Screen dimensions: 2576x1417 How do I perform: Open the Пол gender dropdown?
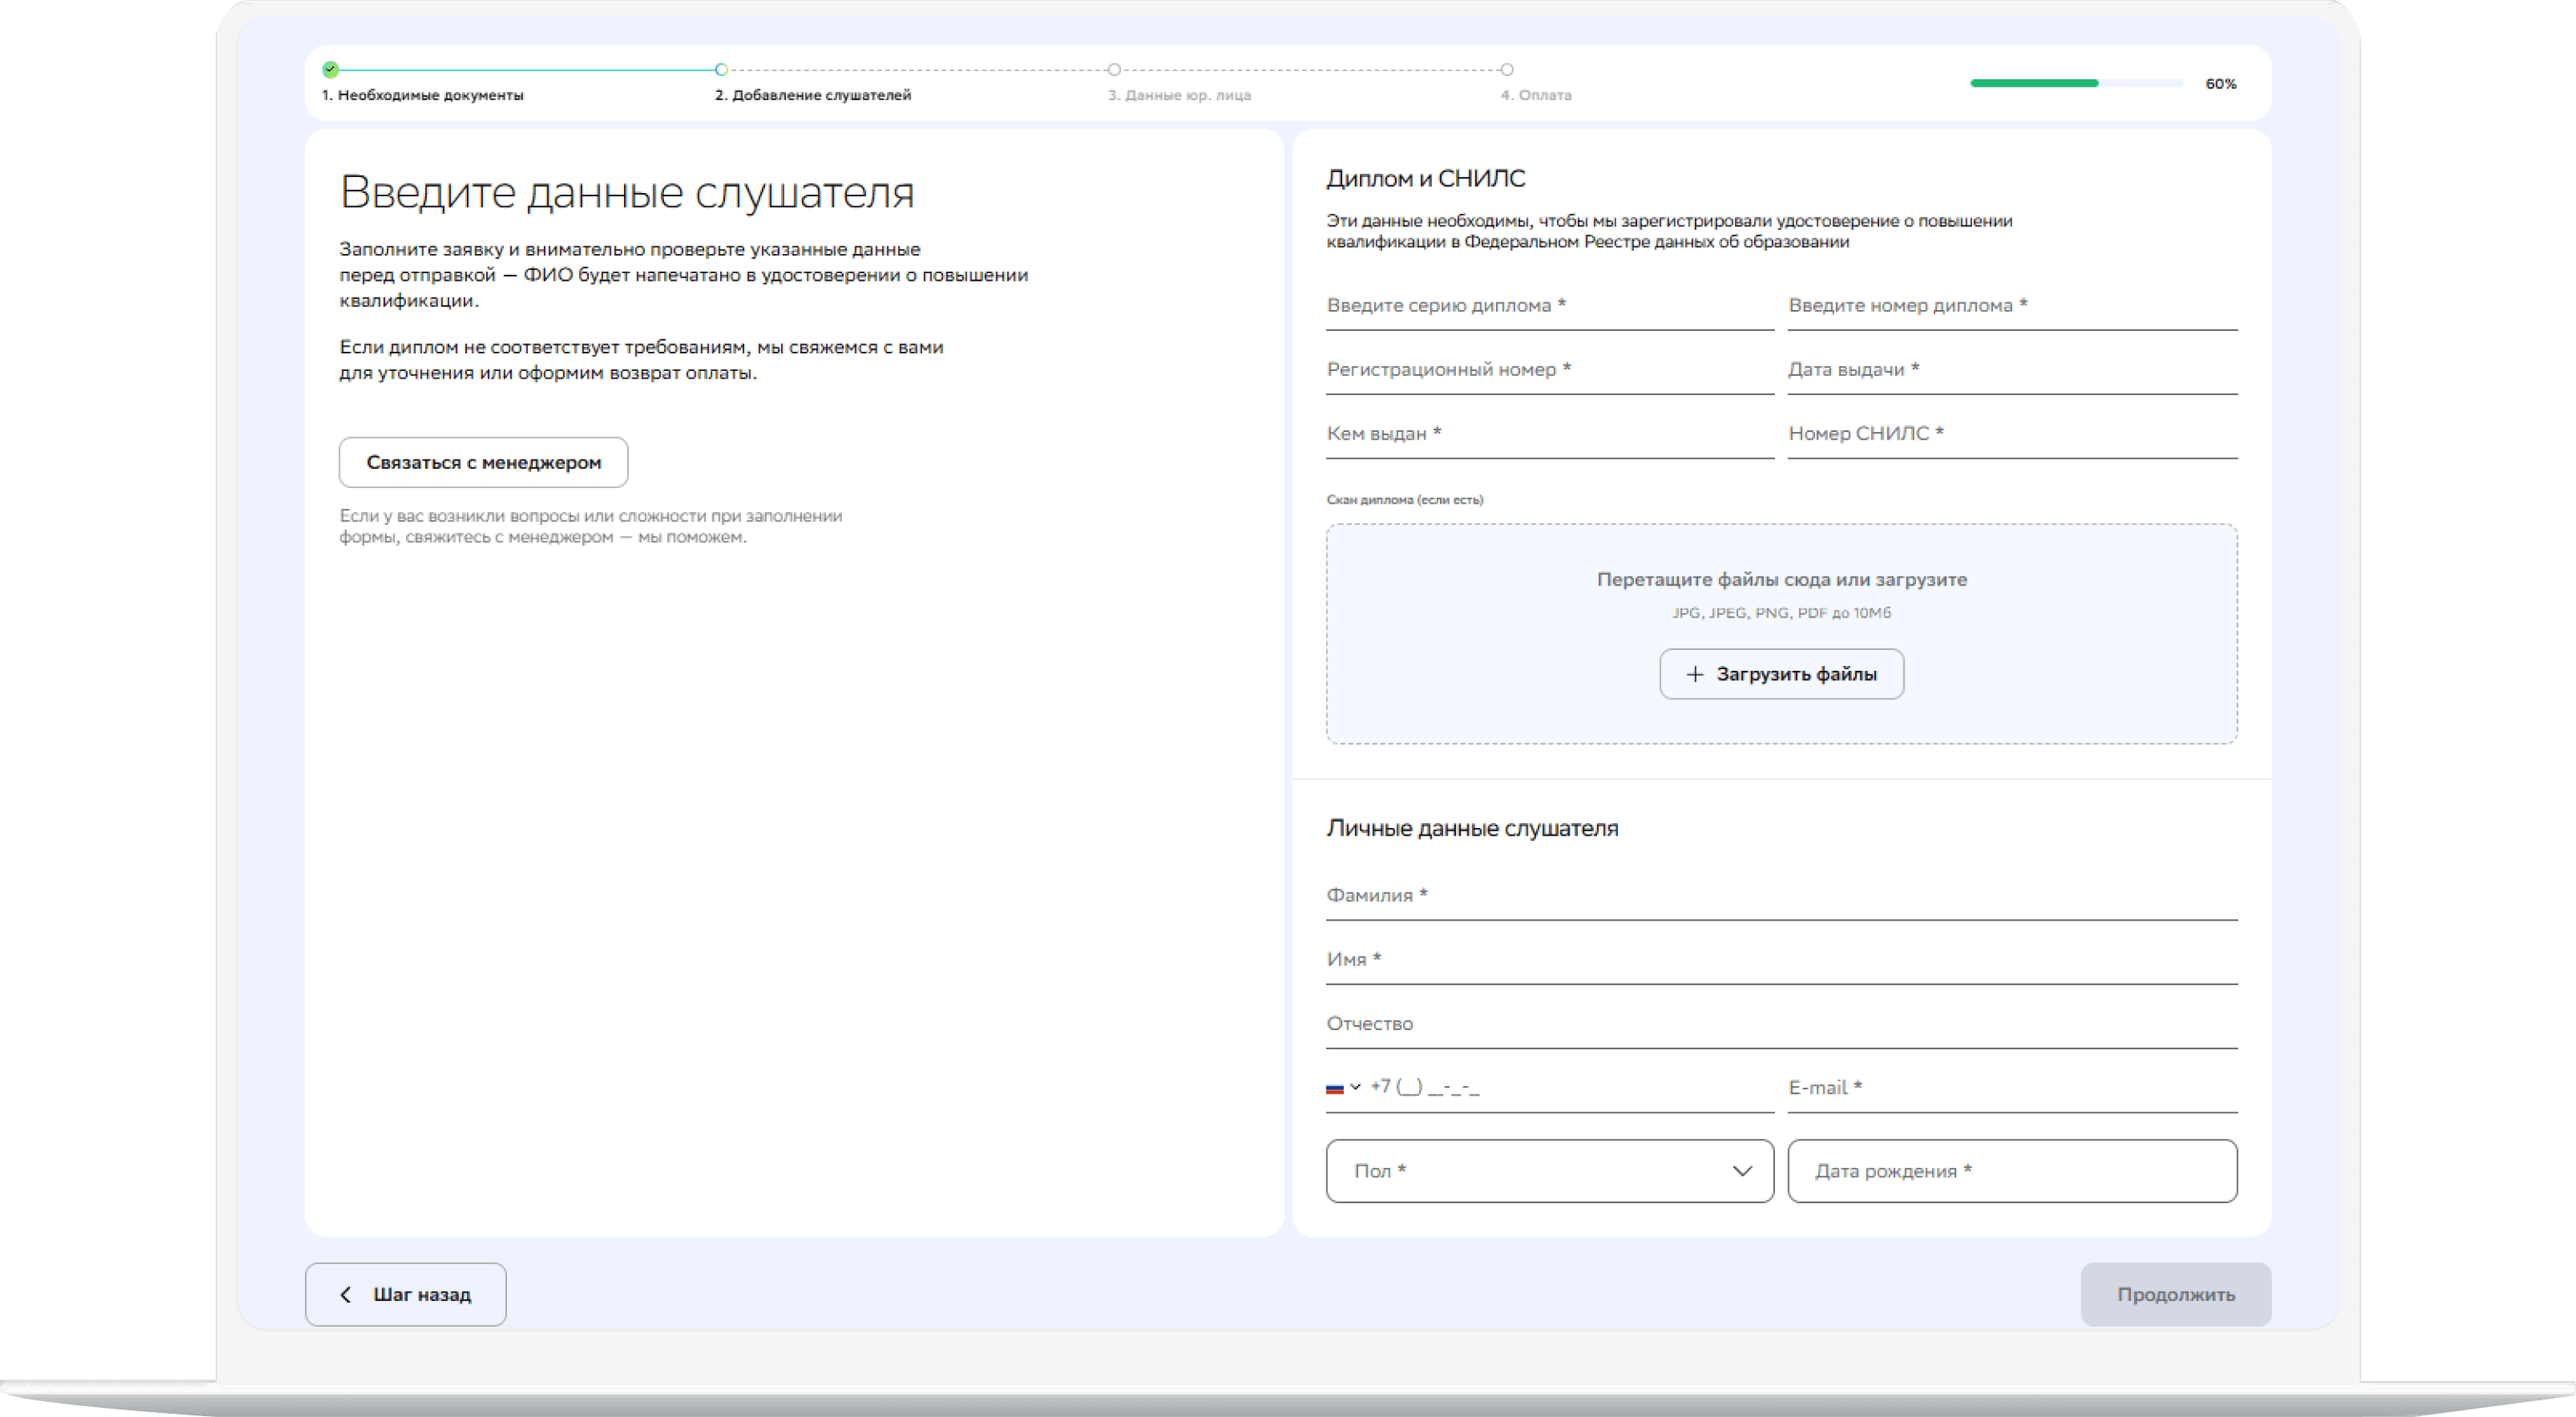1549,1170
